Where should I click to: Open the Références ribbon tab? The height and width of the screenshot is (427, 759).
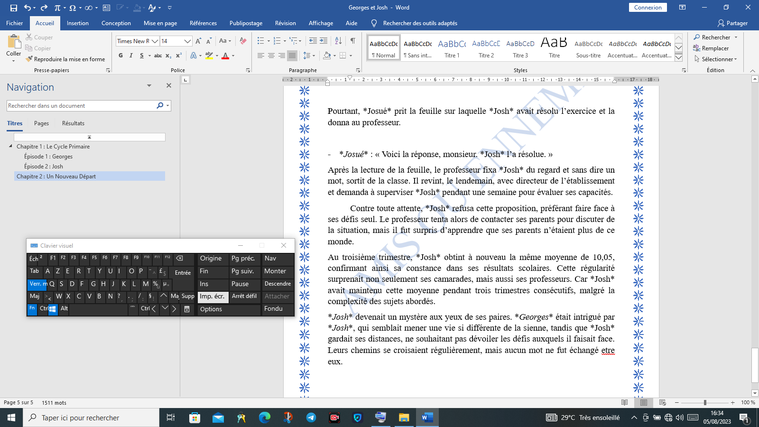coord(203,22)
